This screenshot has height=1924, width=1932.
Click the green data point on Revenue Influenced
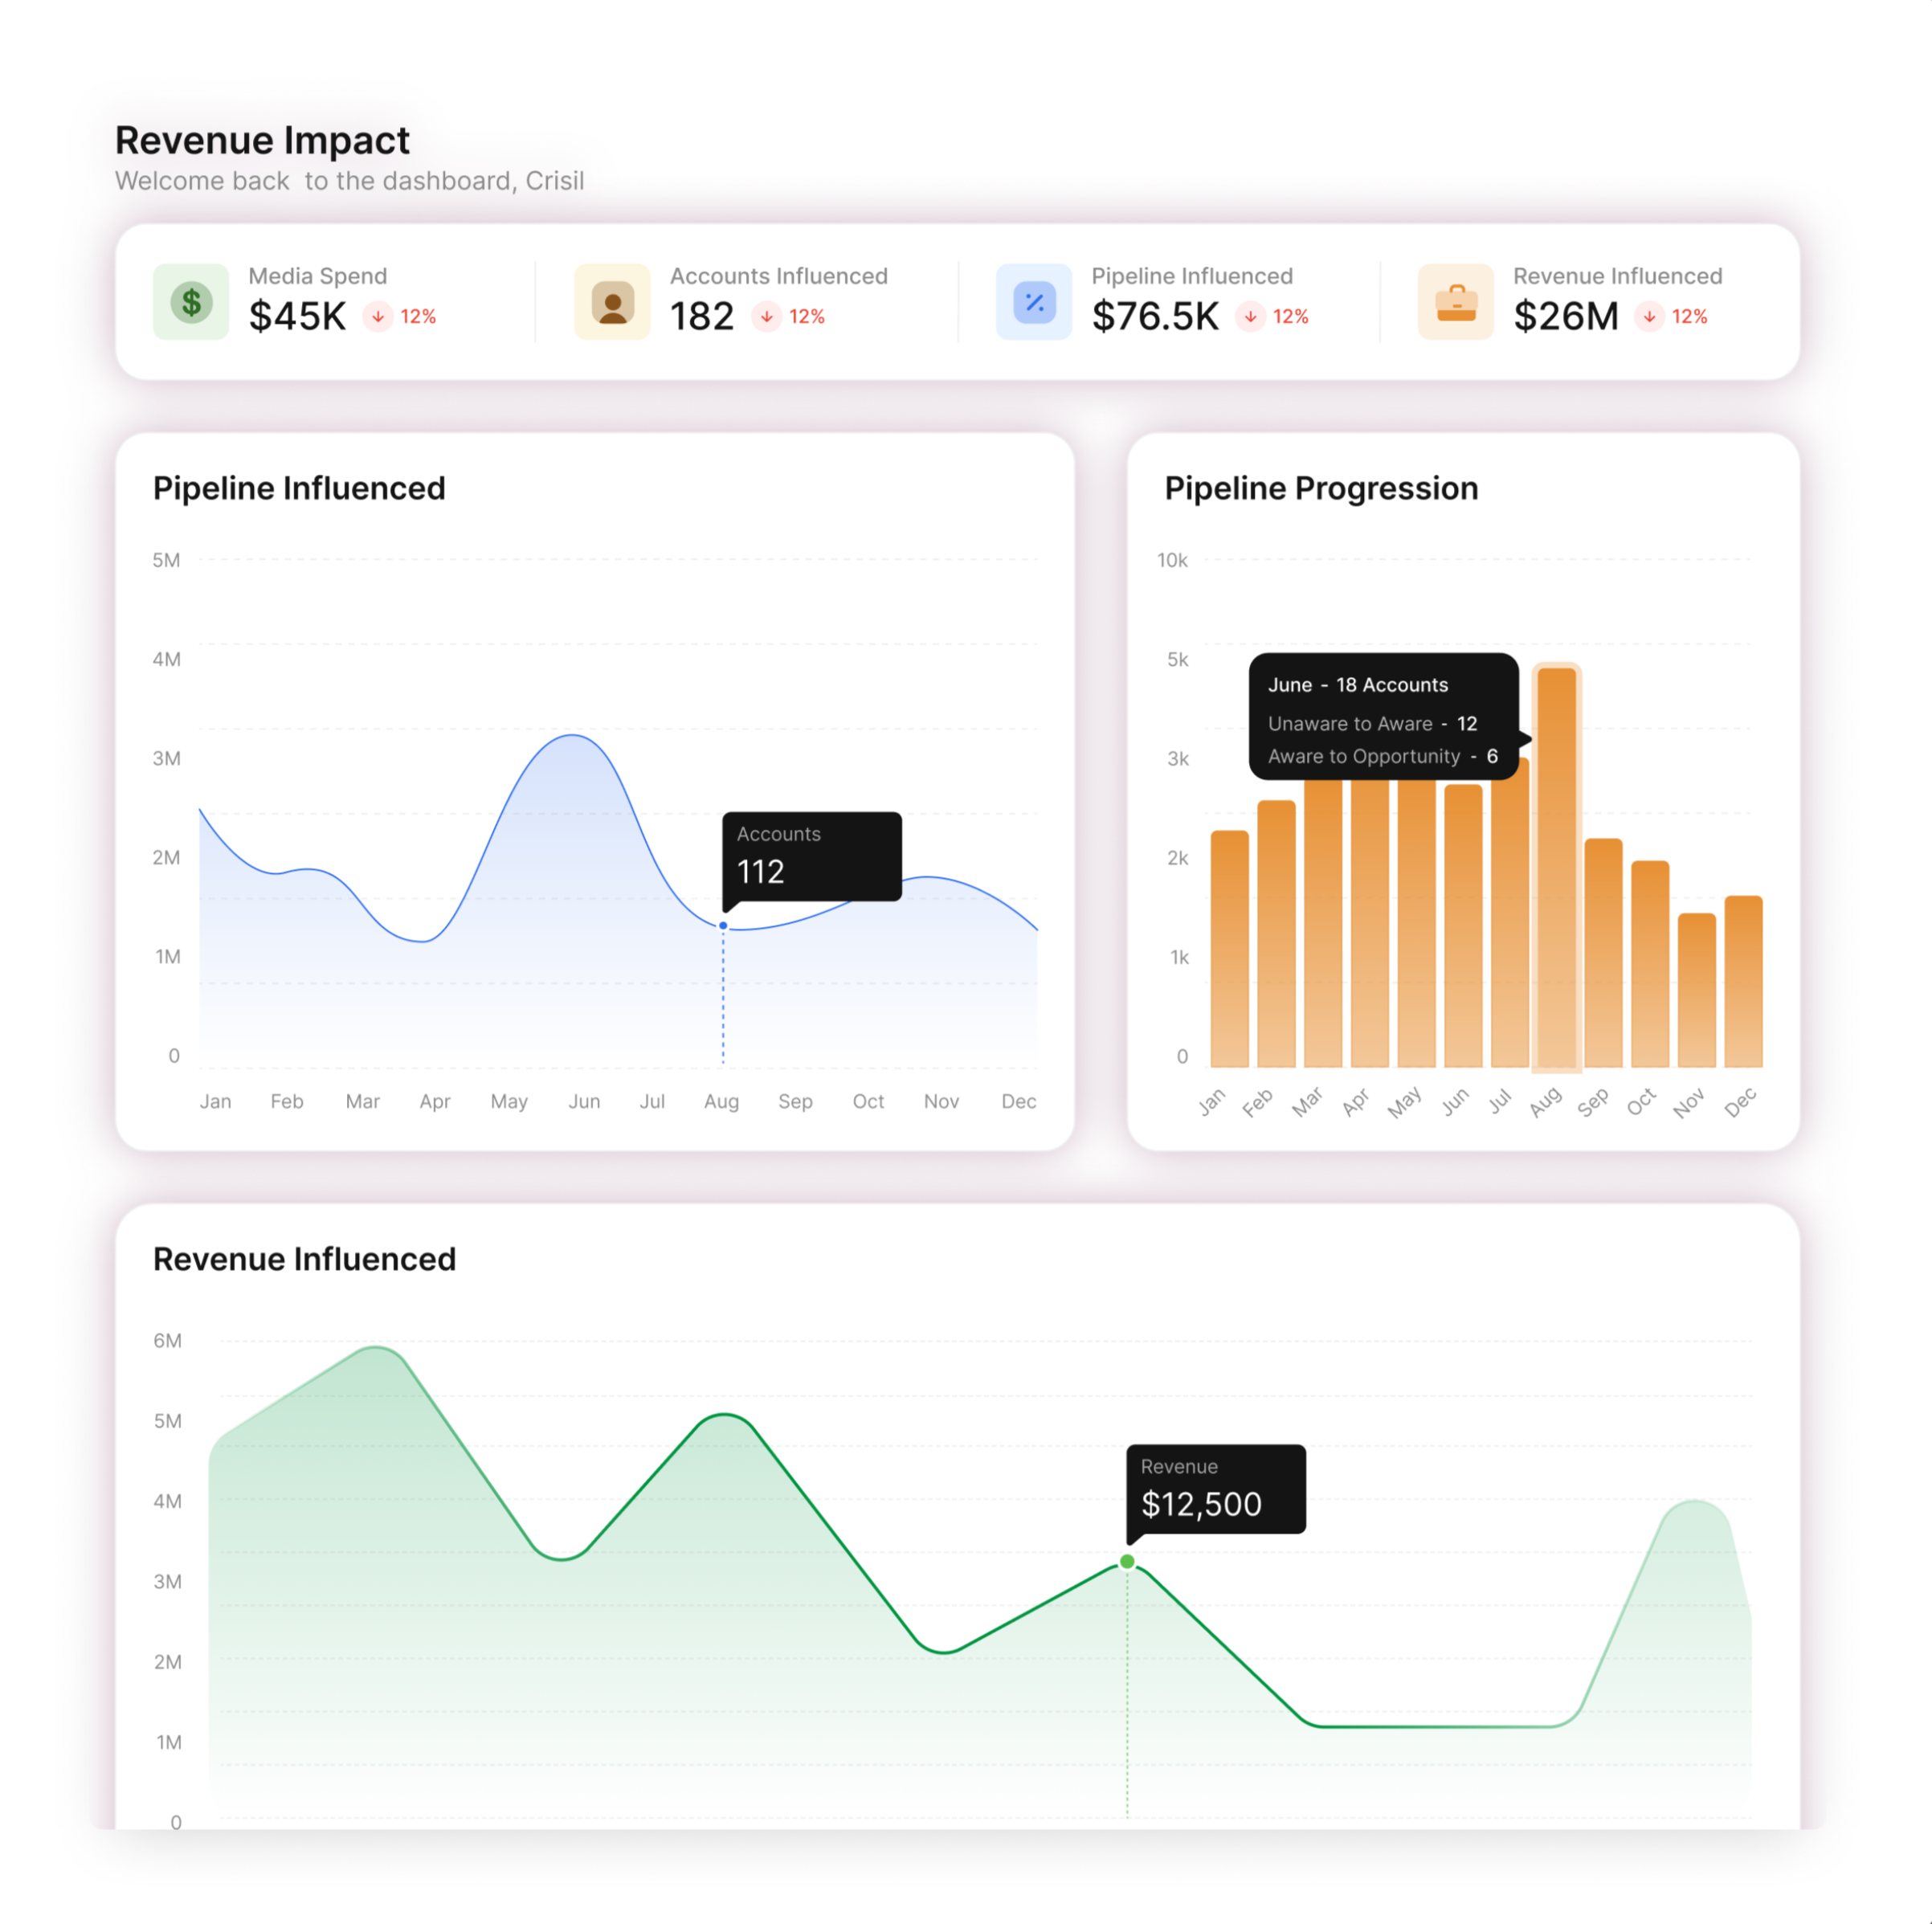click(1127, 1562)
